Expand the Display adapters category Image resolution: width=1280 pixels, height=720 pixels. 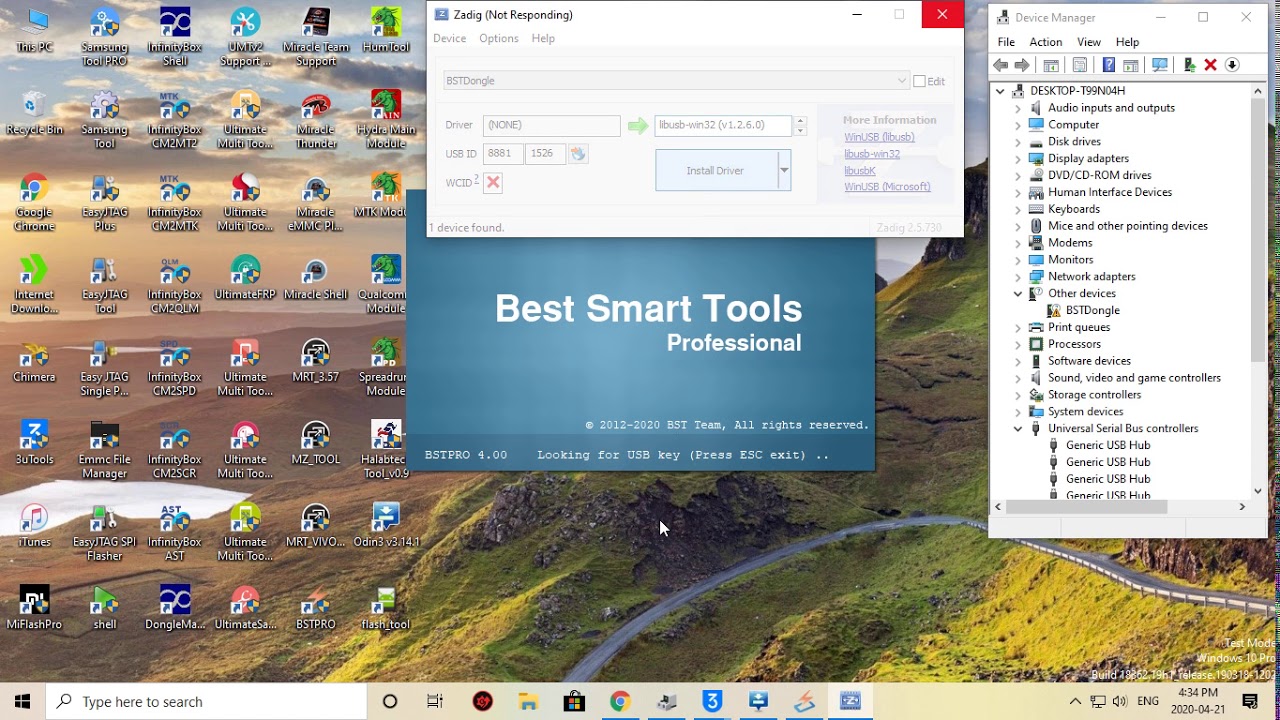click(x=1018, y=158)
